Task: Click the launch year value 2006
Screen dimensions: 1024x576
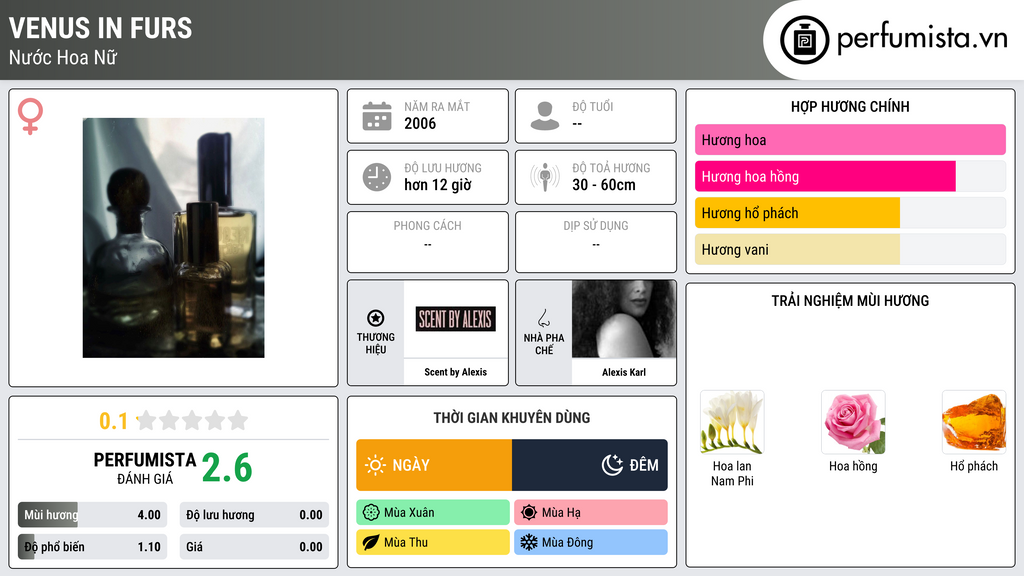Action: [x=420, y=123]
